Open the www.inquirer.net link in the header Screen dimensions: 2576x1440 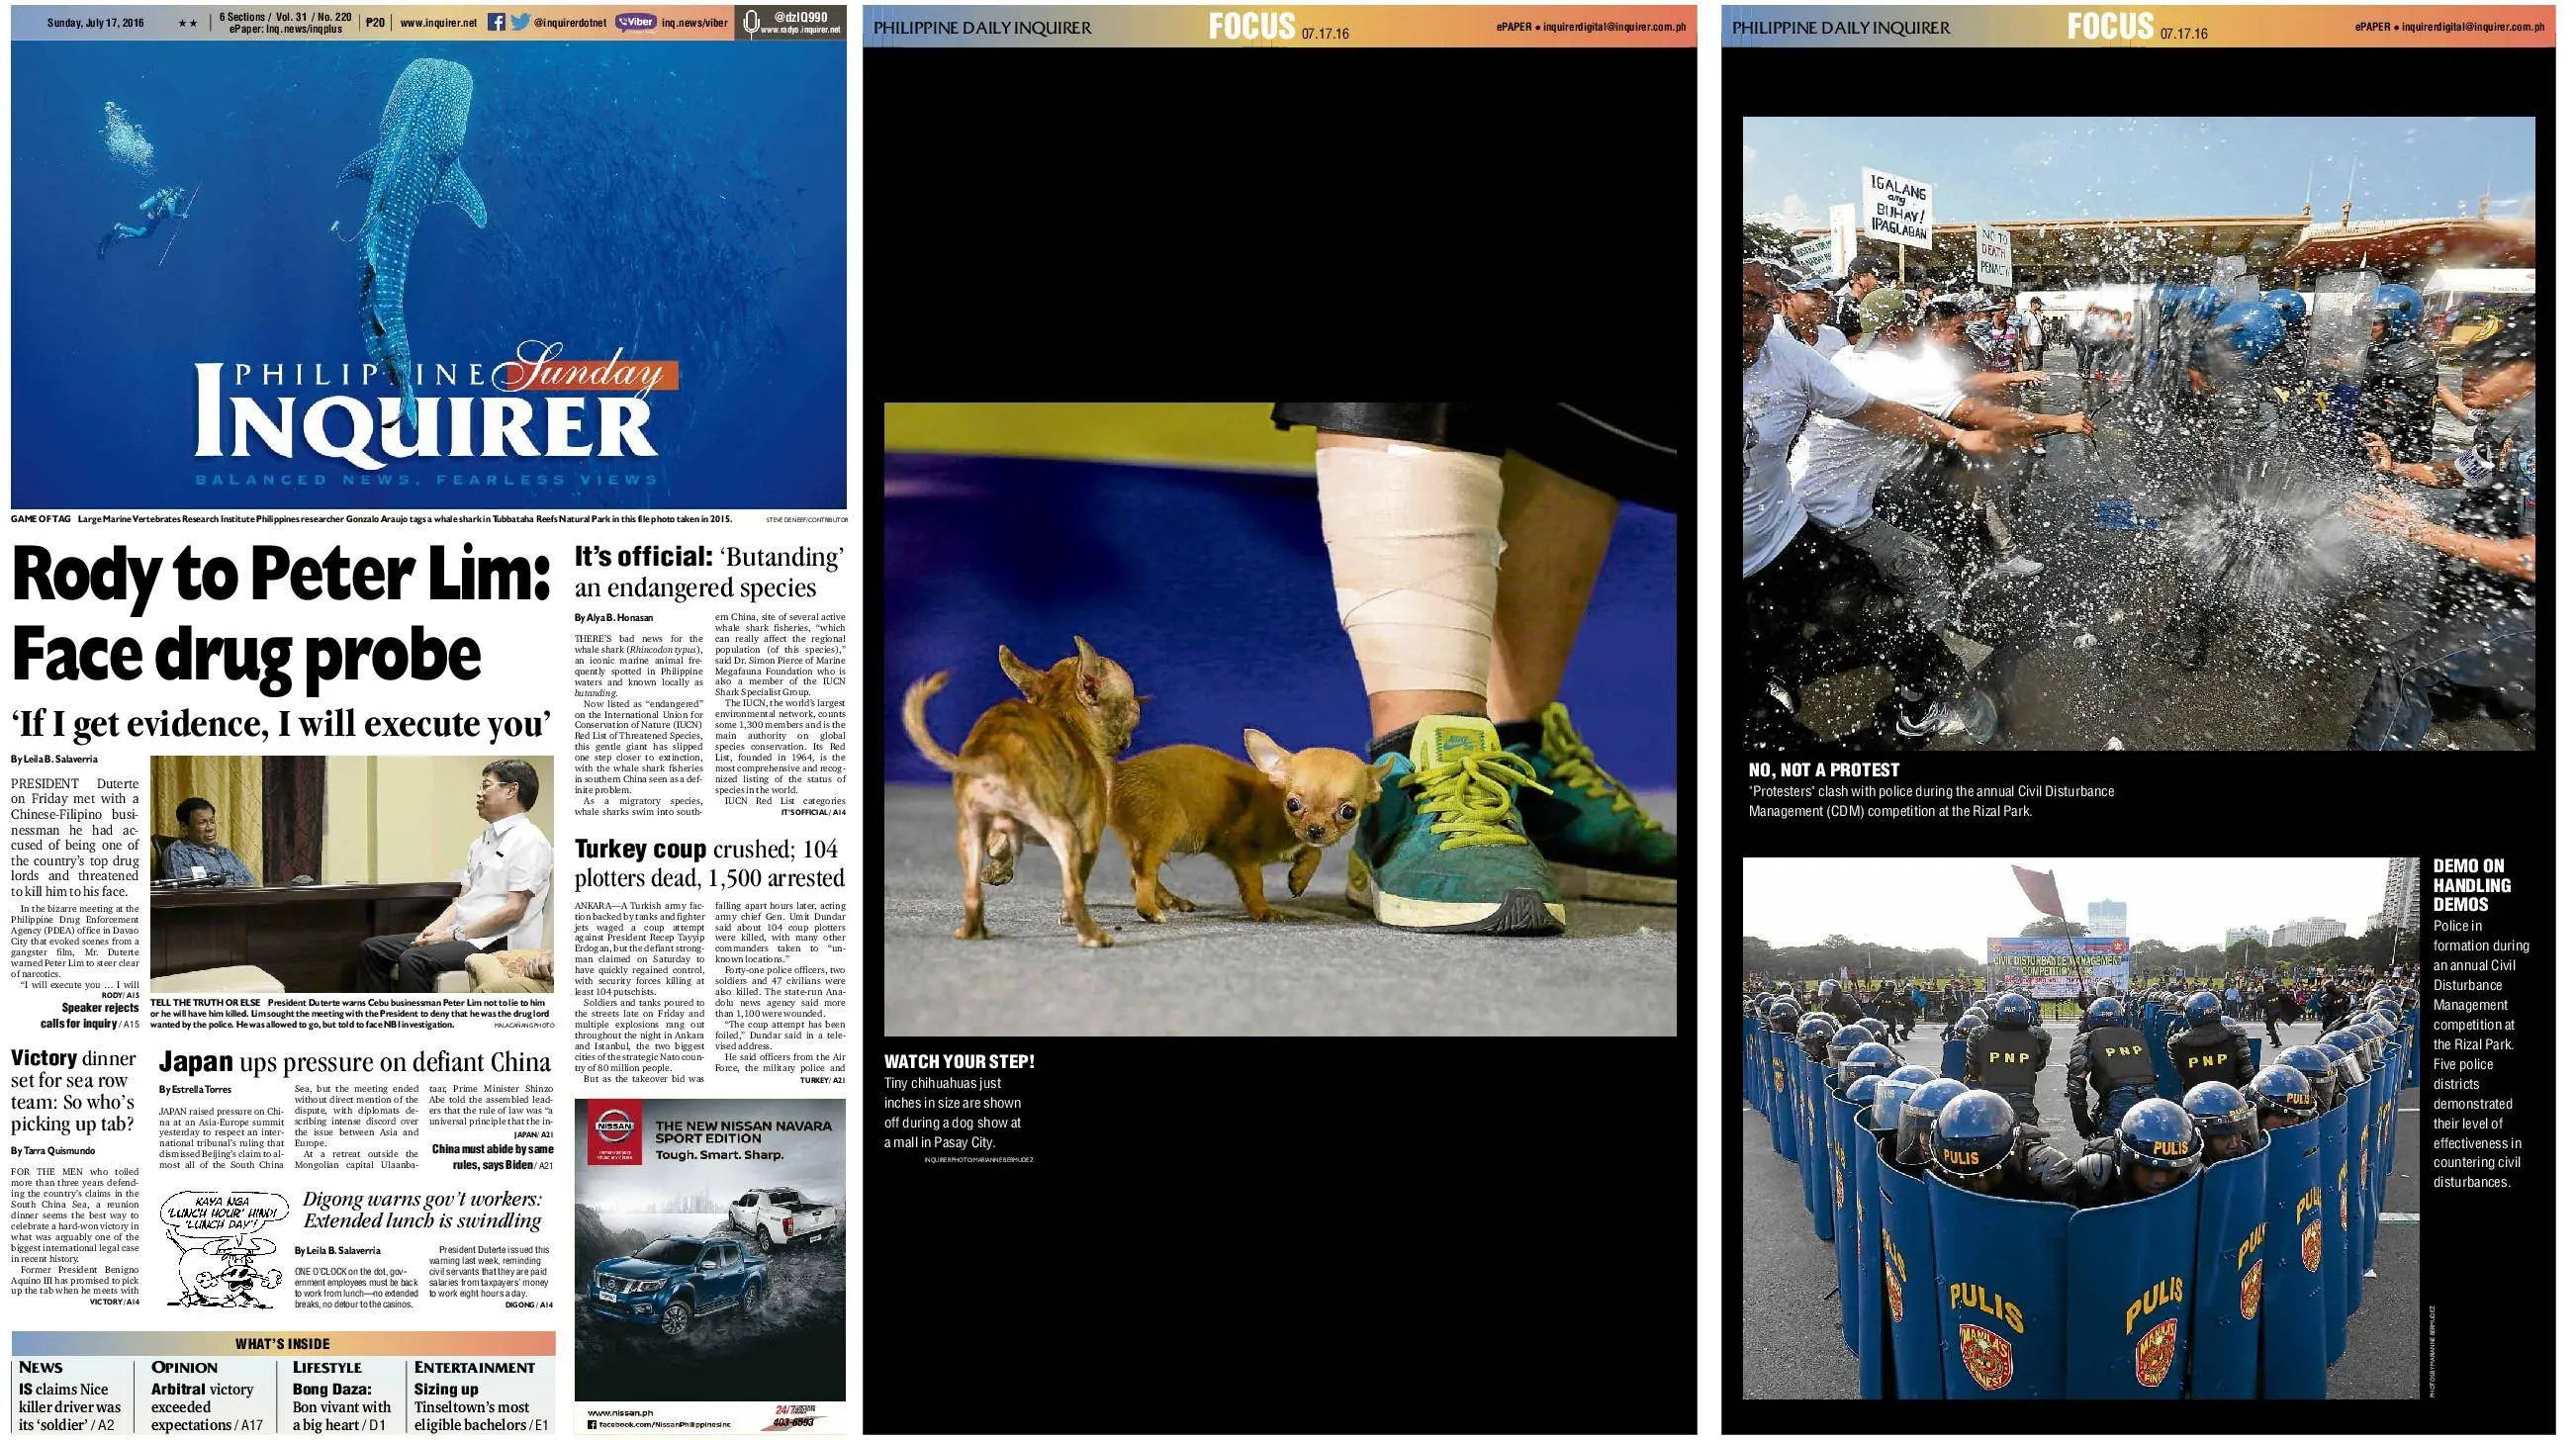tap(438, 22)
